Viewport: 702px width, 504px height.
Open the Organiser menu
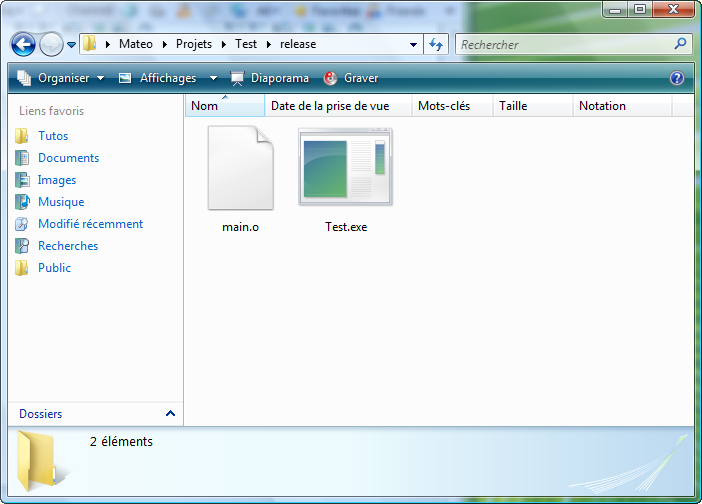[60, 78]
